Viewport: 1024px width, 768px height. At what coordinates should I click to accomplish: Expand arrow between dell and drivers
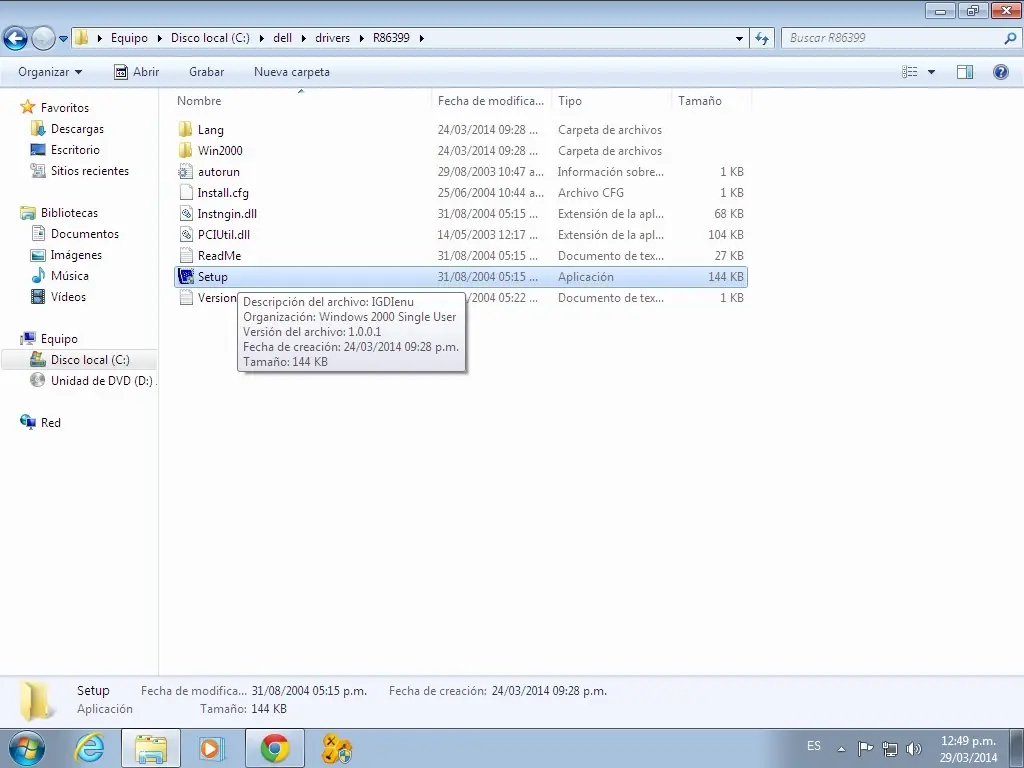(x=304, y=38)
